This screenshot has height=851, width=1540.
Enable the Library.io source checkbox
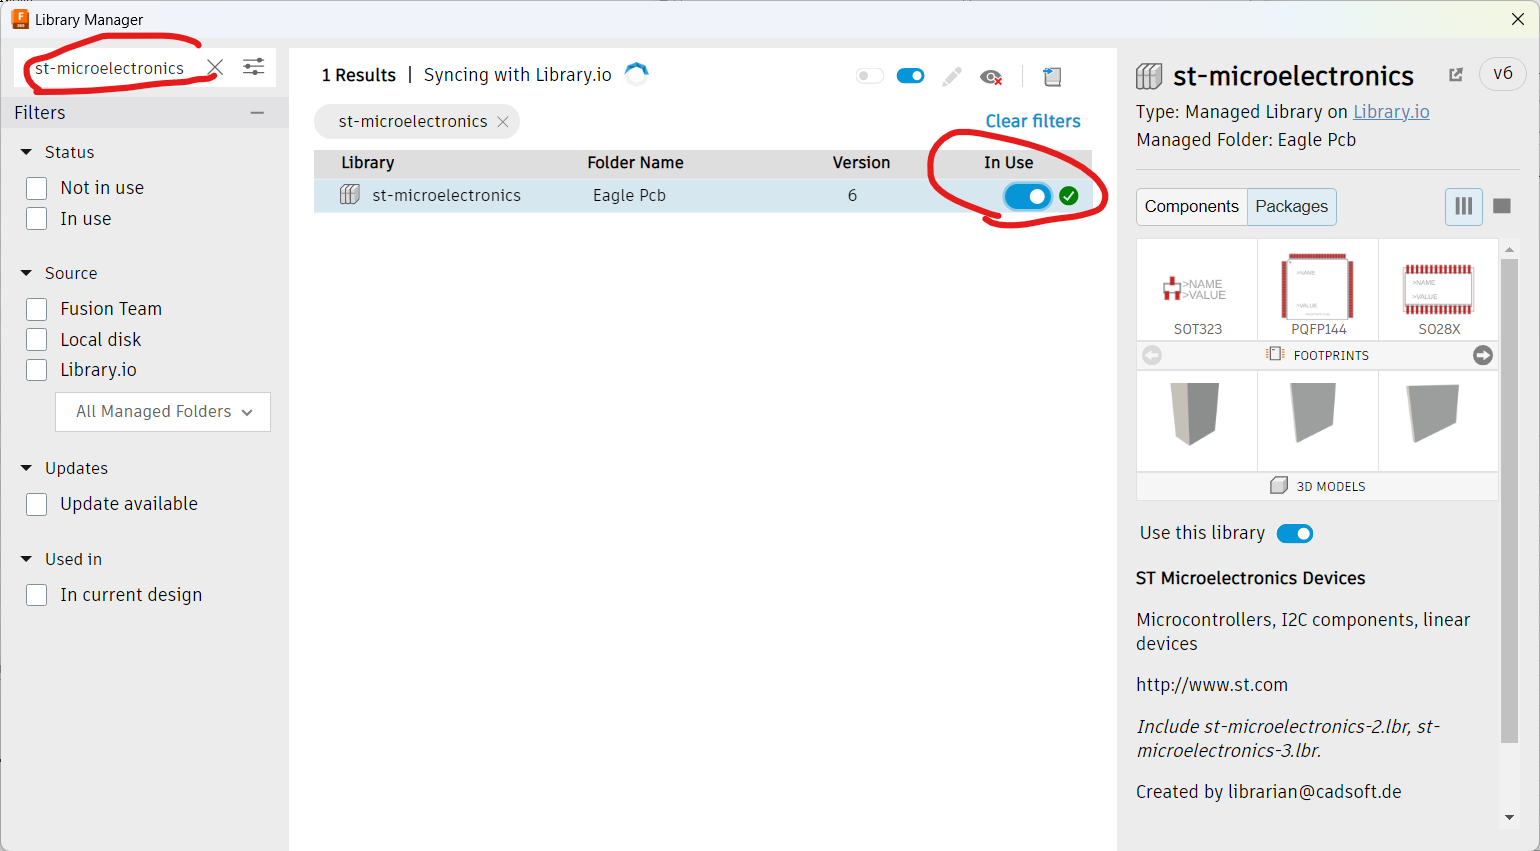tap(37, 370)
